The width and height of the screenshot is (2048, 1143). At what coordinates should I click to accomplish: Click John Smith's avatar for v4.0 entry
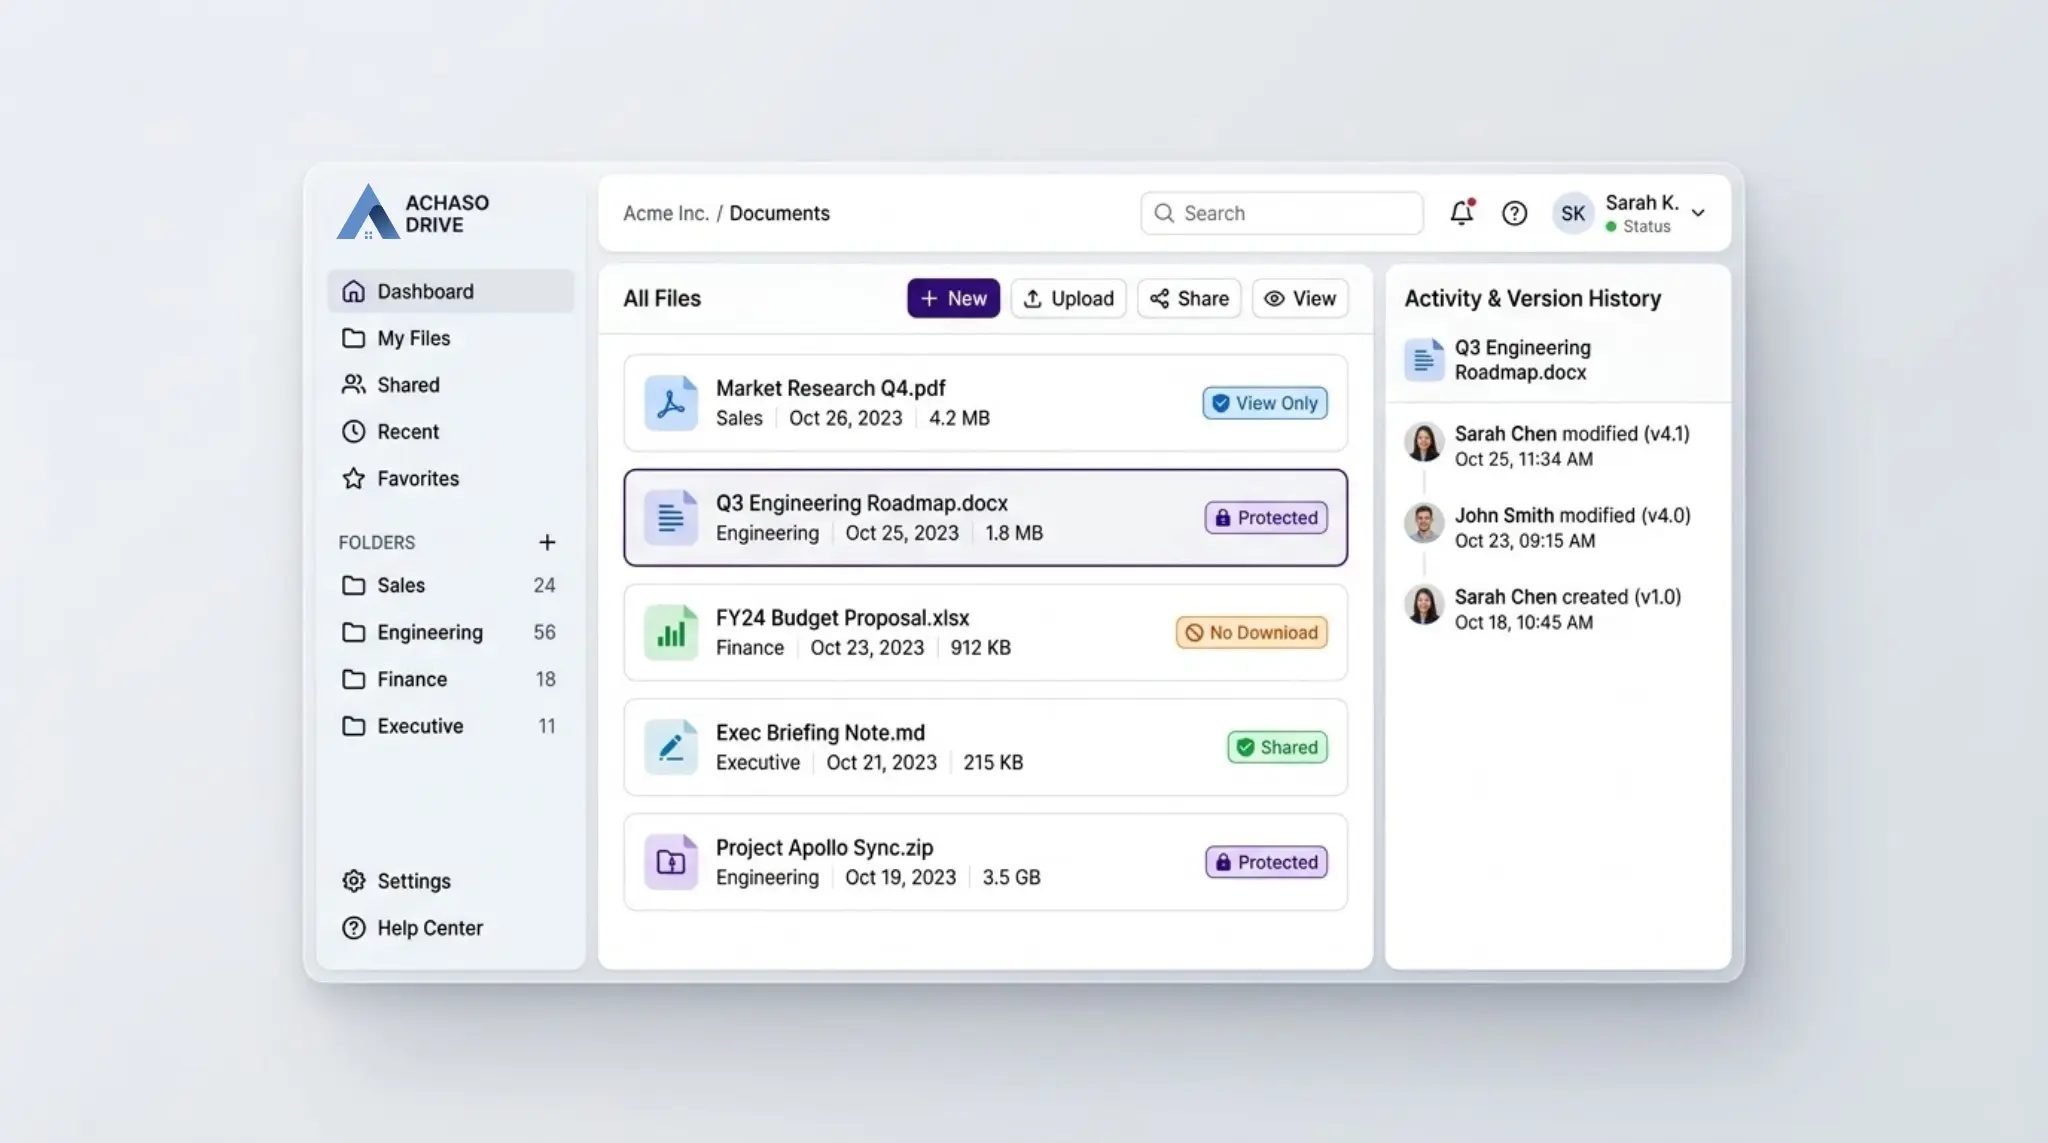pos(1424,523)
